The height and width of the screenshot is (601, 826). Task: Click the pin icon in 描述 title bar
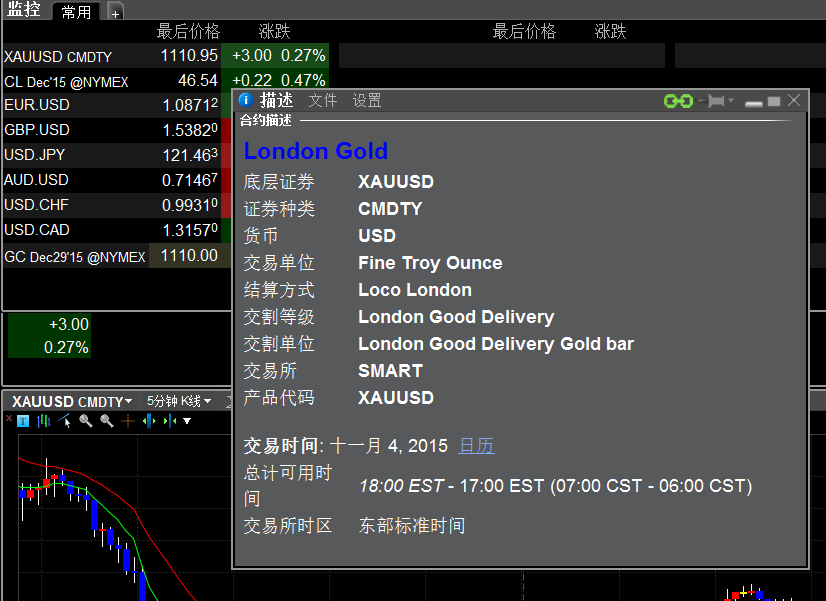(713, 101)
